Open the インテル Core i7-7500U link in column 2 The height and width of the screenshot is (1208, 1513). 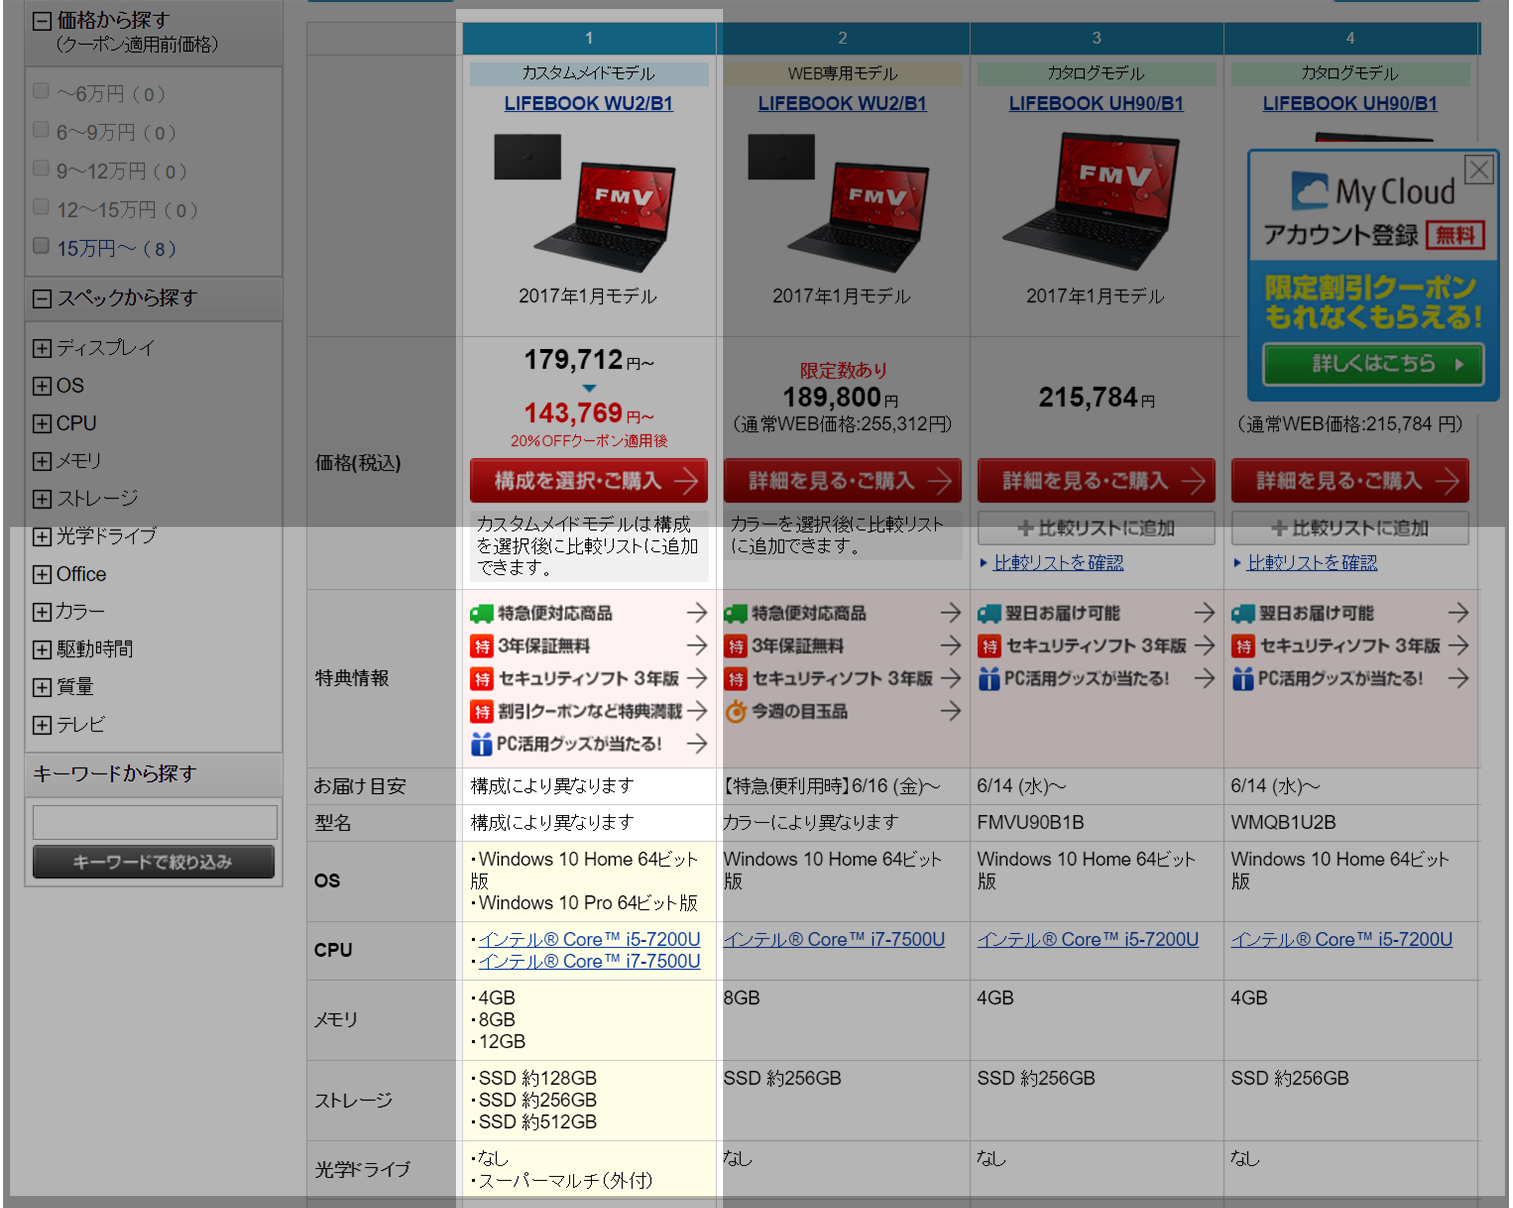[834, 940]
